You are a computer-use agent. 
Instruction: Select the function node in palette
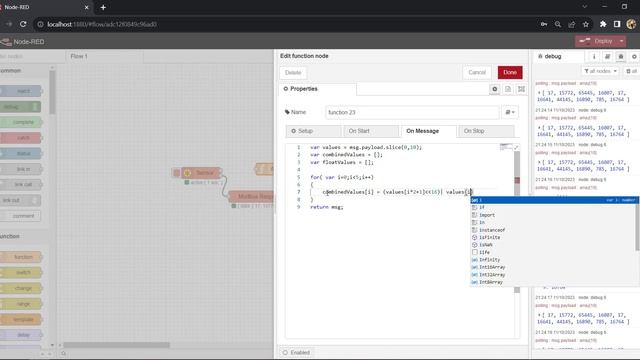(20, 257)
